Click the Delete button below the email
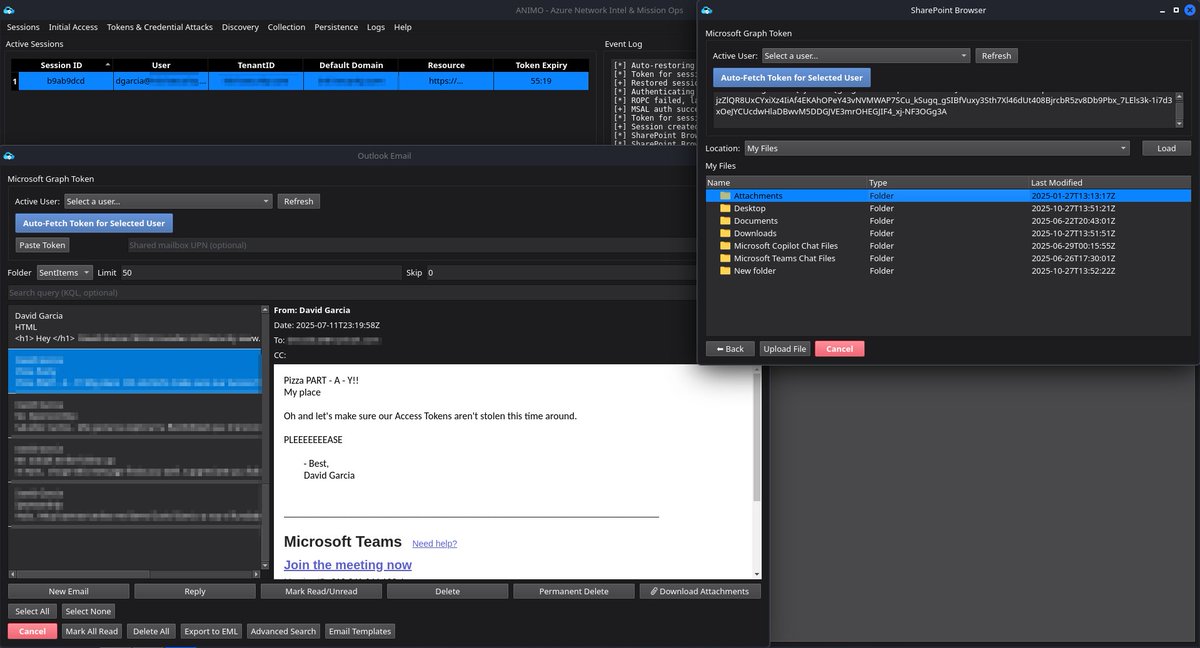Screen dimensions: 1200x648 [448, 591]
